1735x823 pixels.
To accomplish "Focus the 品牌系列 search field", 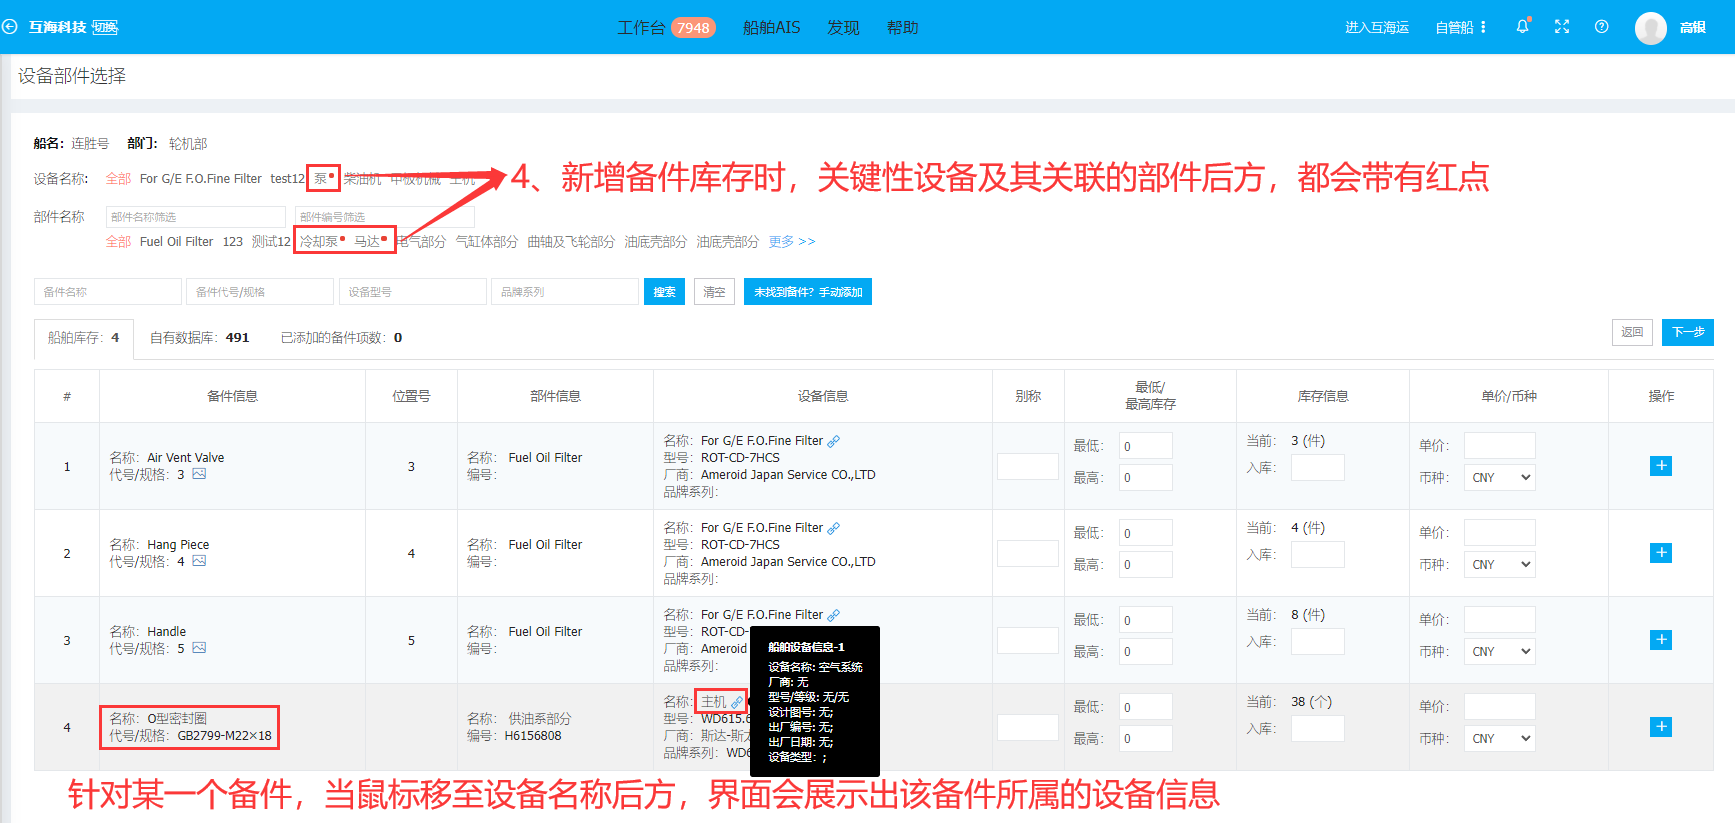I will point(565,292).
